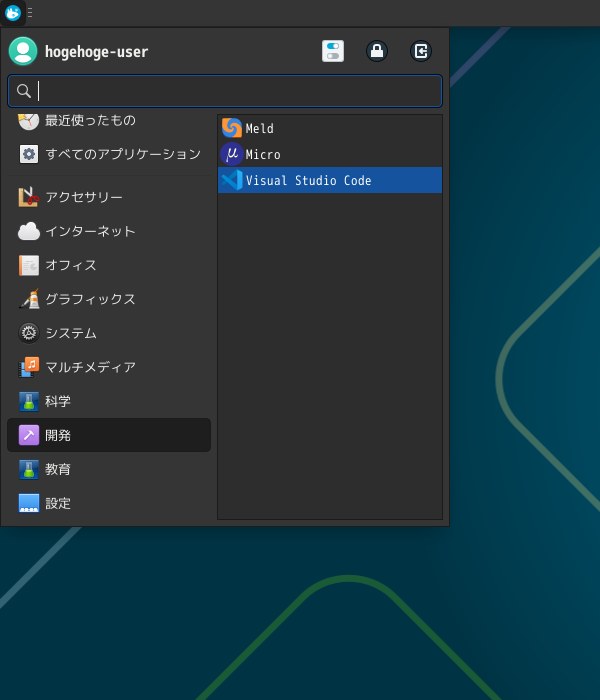Open the 科学 category
Image resolution: width=600 pixels, height=700 pixels.
[58, 401]
